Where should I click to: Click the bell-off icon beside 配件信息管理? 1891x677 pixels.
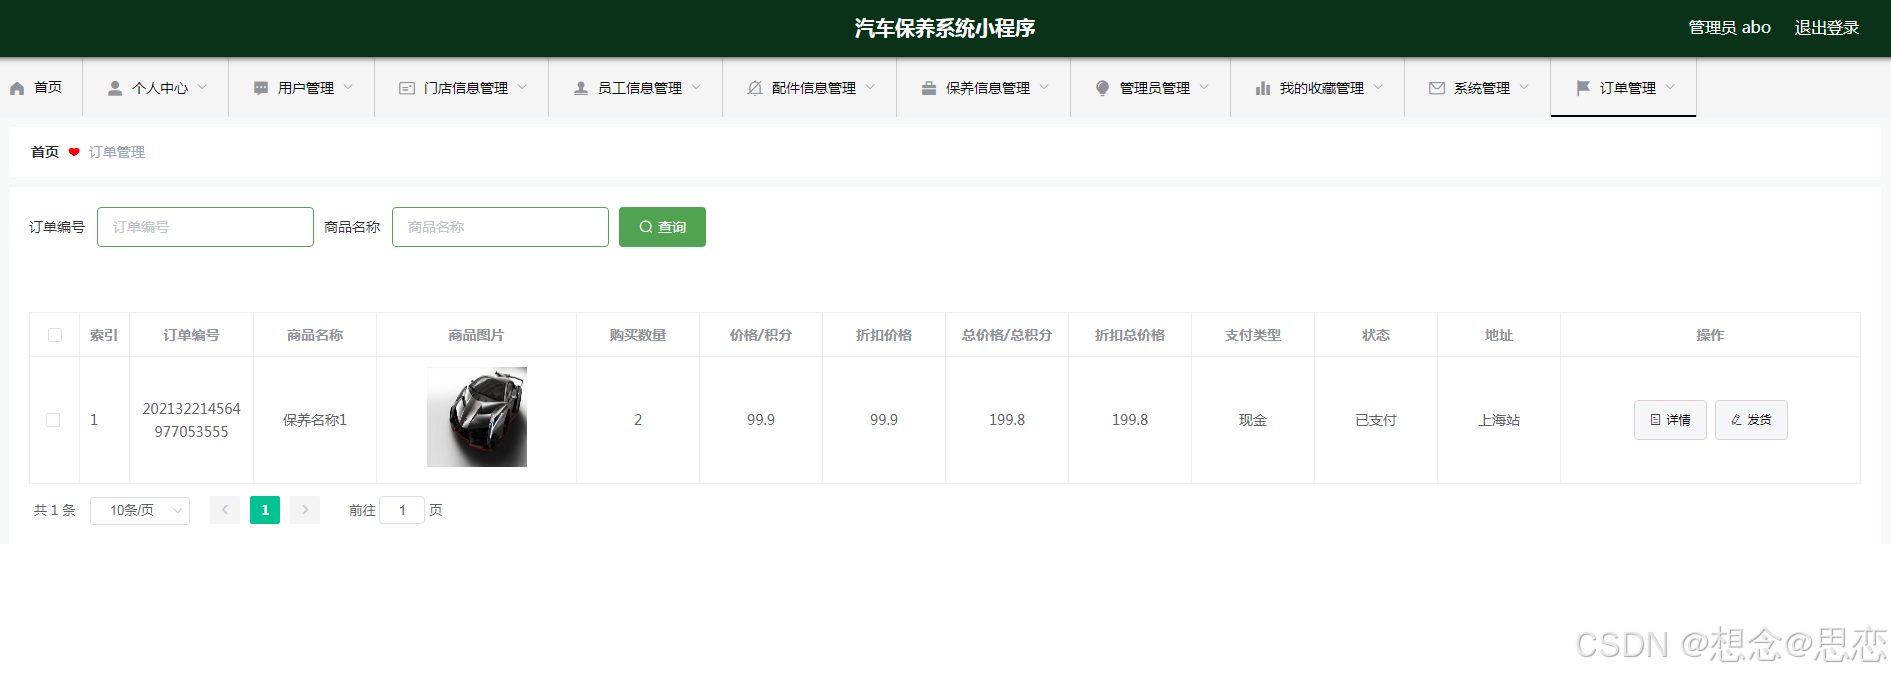(x=755, y=88)
